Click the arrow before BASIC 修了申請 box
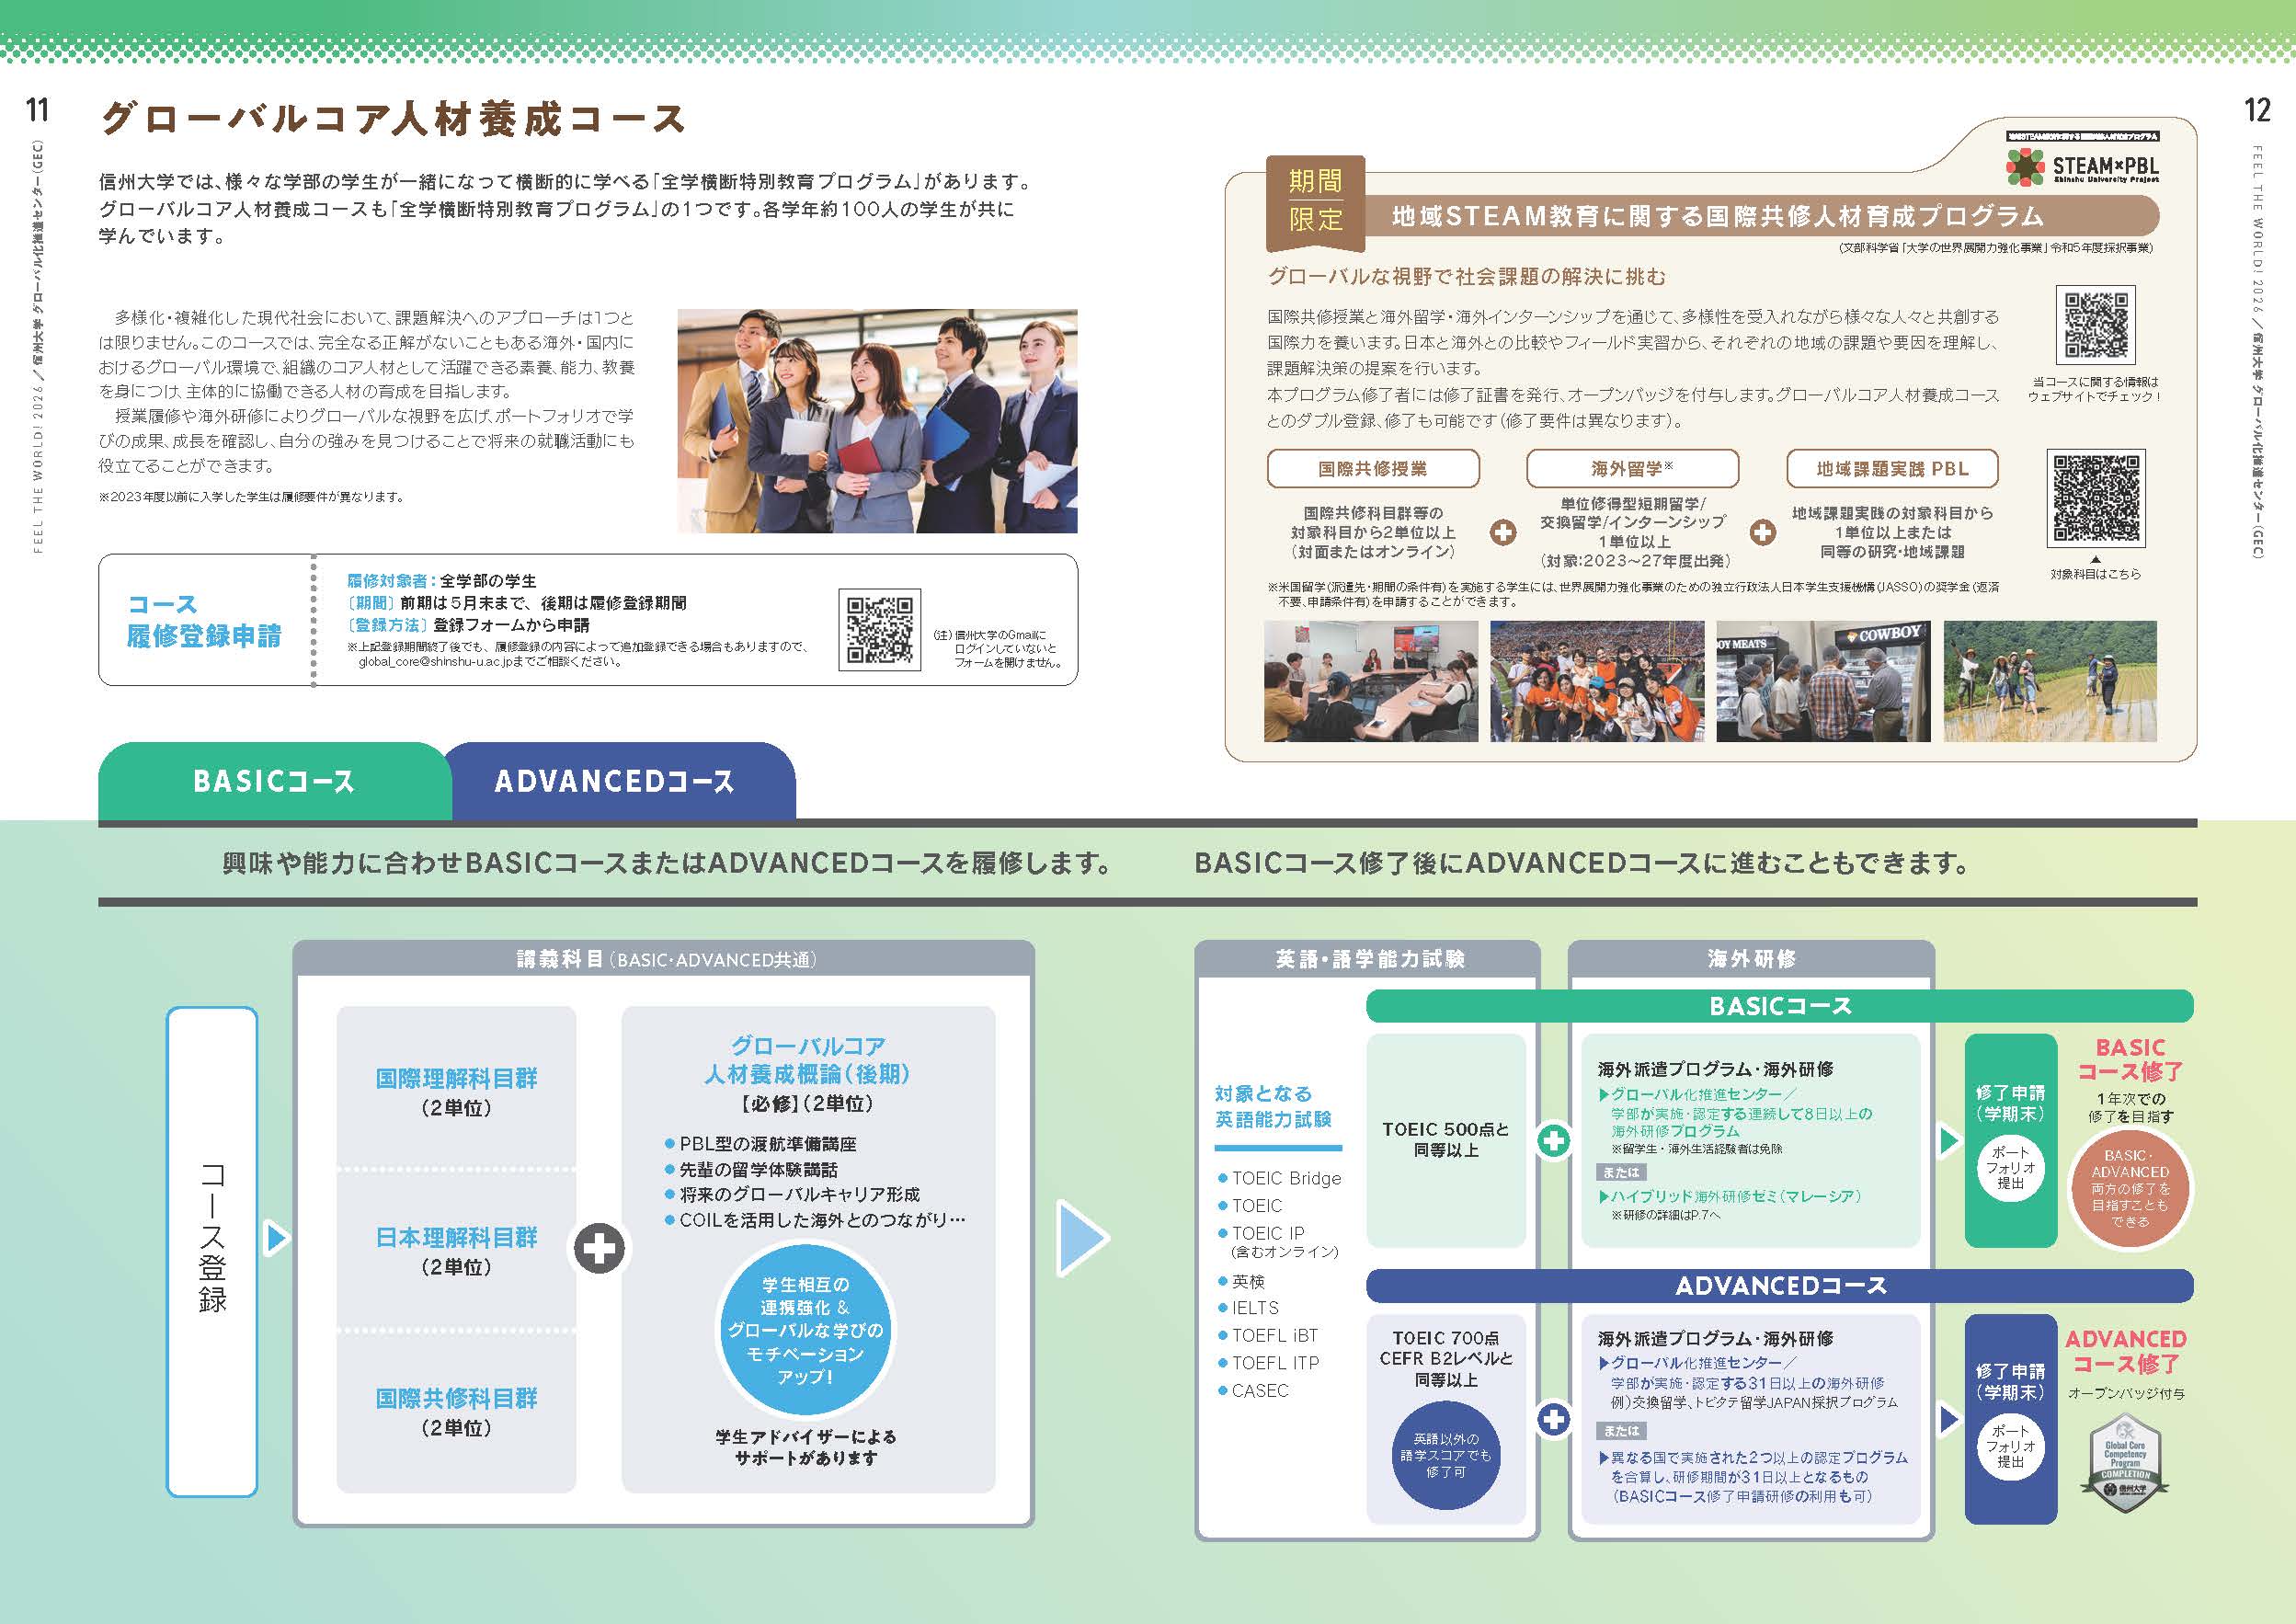This screenshot has height=1624, width=2296. point(1948,1140)
